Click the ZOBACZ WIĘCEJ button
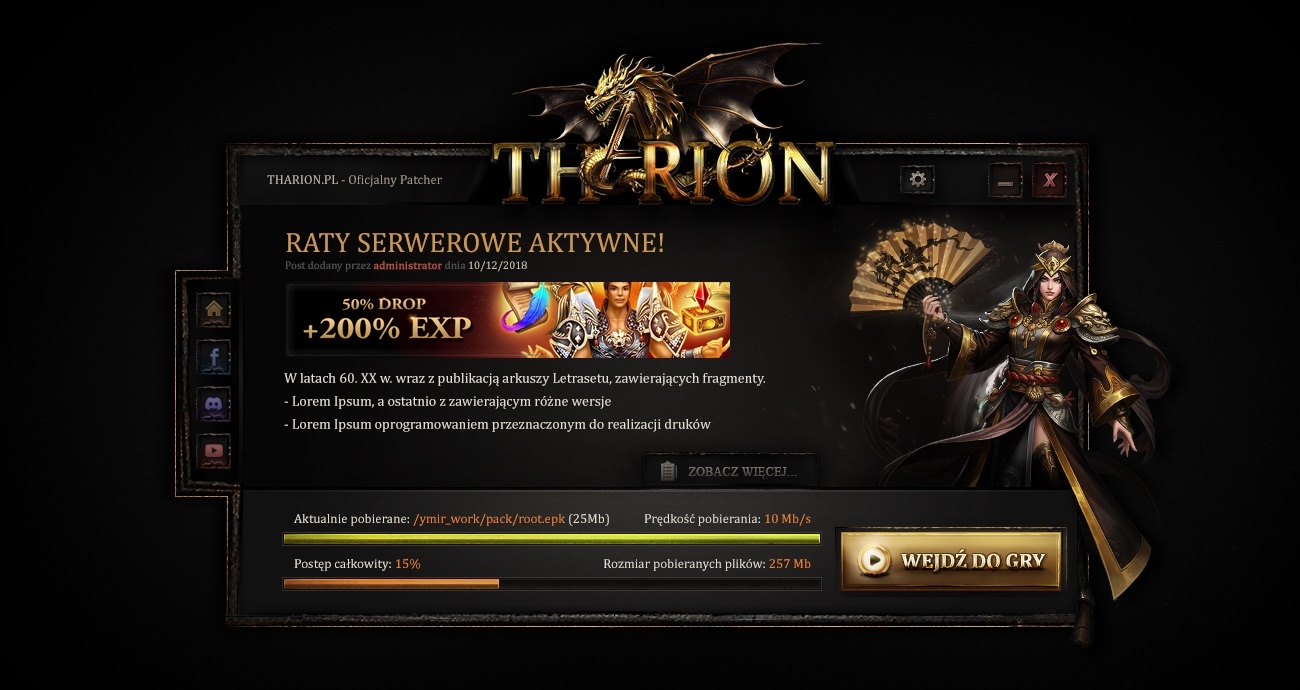The image size is (1300, 690). 730,470
